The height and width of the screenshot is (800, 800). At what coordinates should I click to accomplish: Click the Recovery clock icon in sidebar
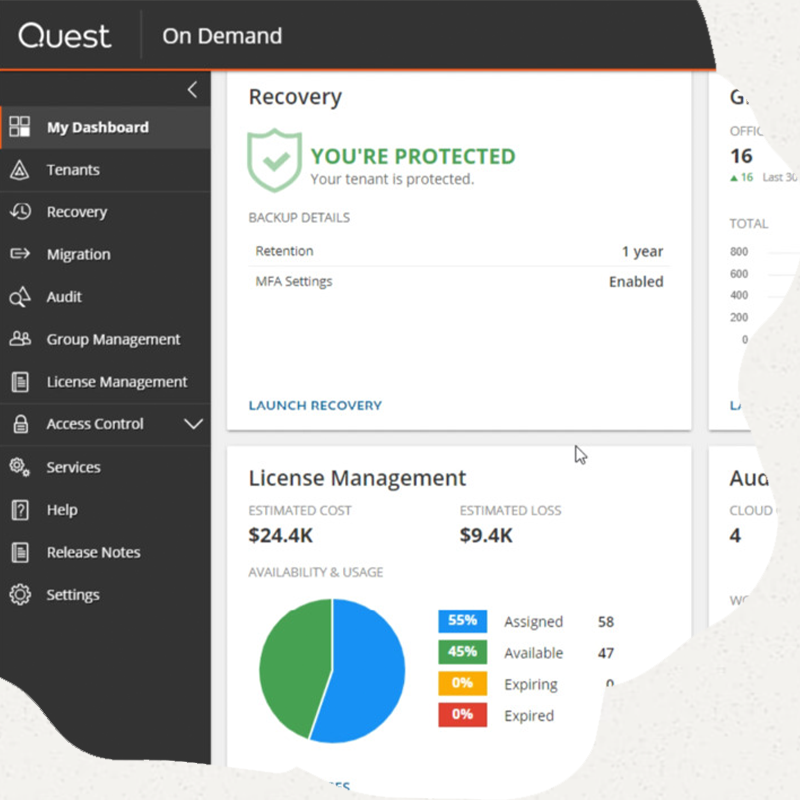(x=20, y=212)
